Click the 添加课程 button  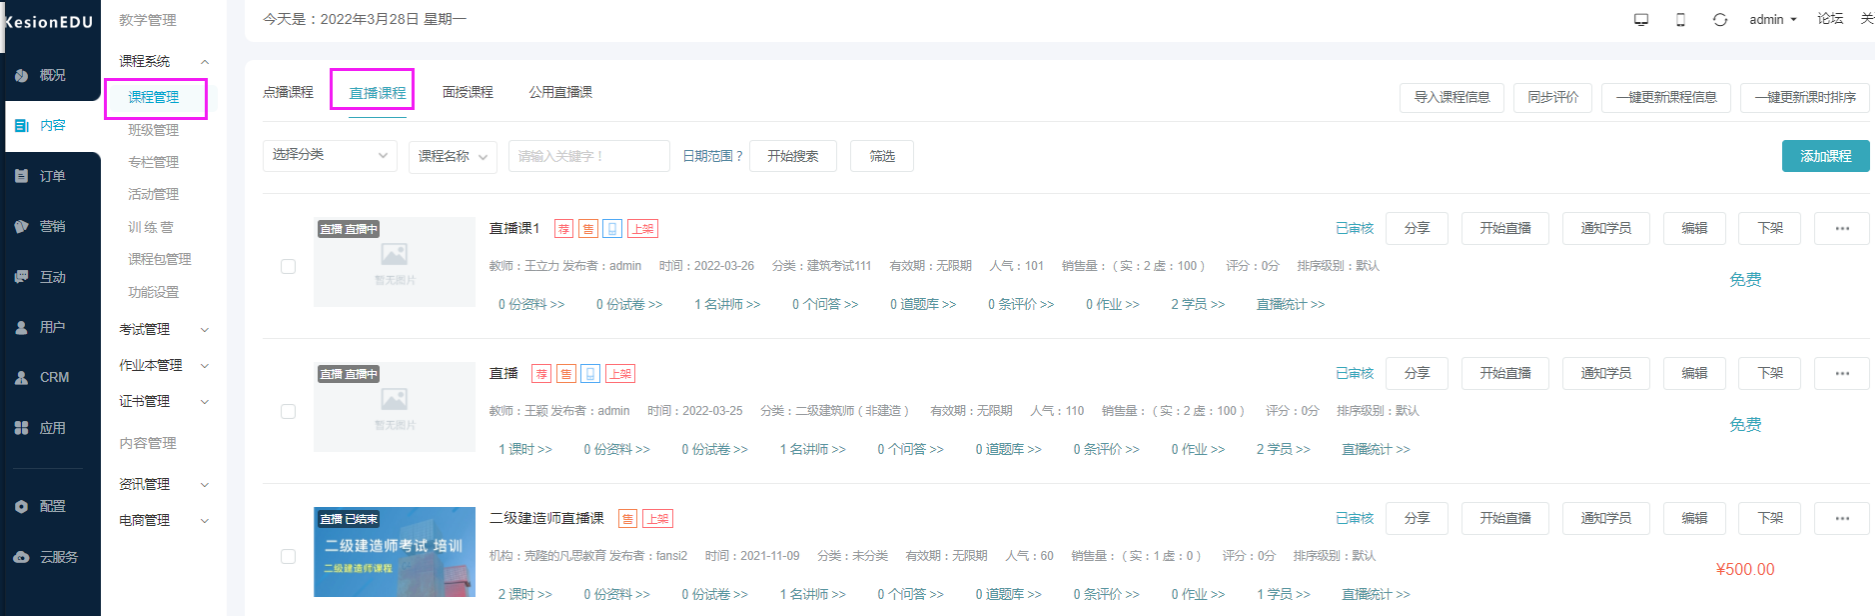click(x=1825, y=156)
